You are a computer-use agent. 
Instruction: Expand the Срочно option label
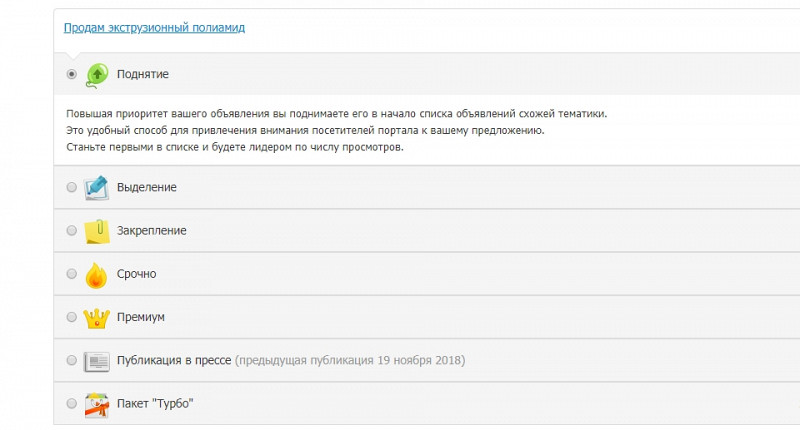[x=136, y=274]
